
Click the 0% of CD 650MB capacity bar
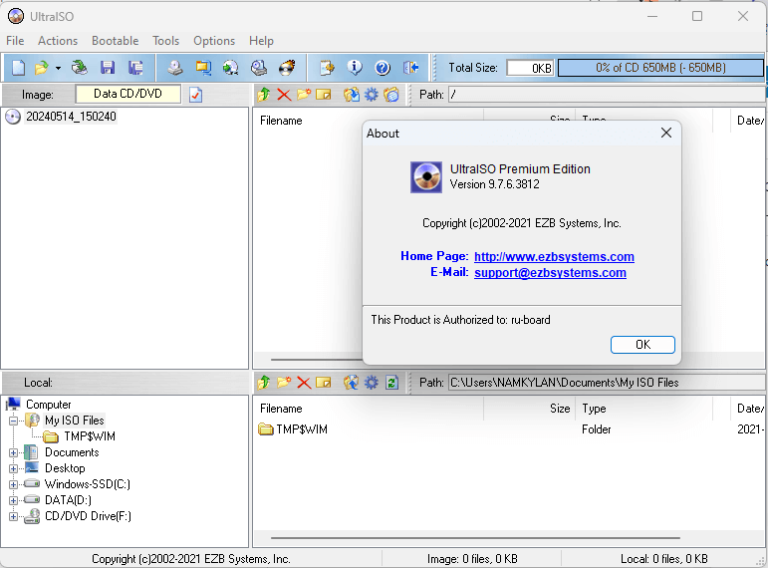(x=660, y=68)
